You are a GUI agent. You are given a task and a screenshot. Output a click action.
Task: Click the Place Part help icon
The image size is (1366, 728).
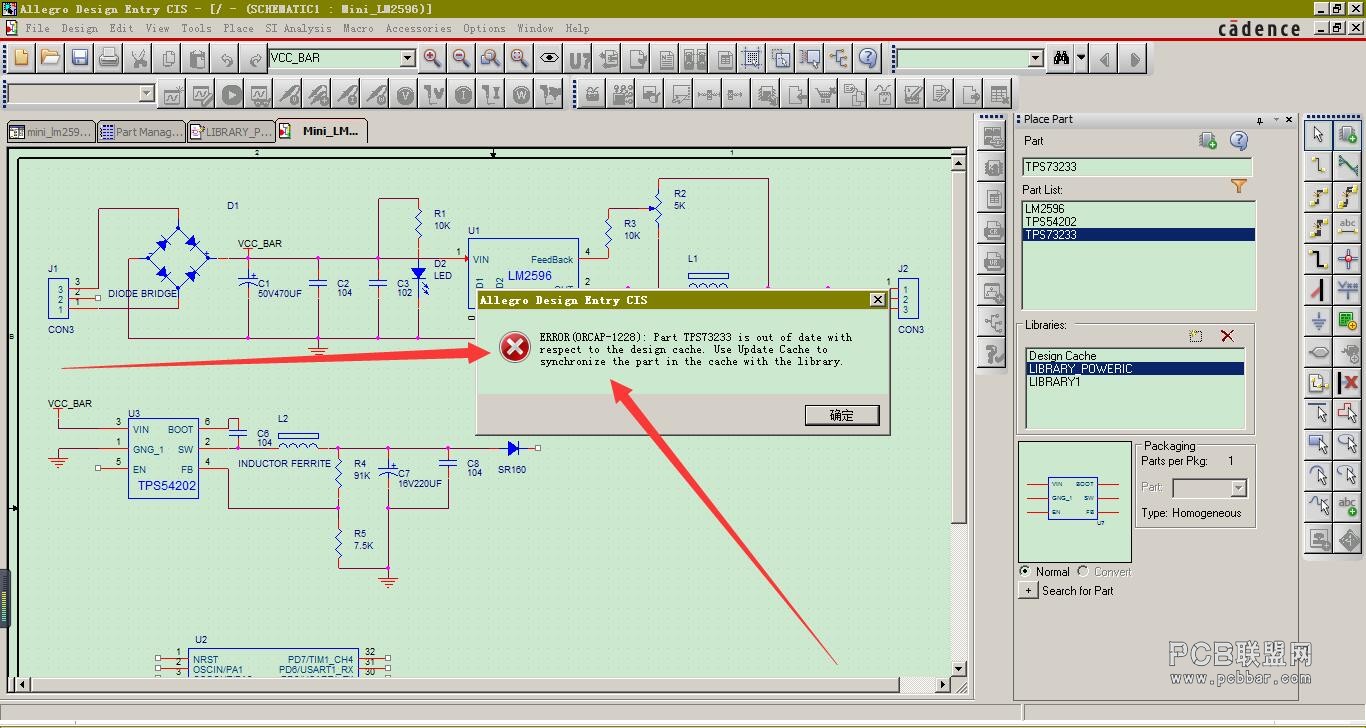pyautogui.click(x=1239, y=141)
